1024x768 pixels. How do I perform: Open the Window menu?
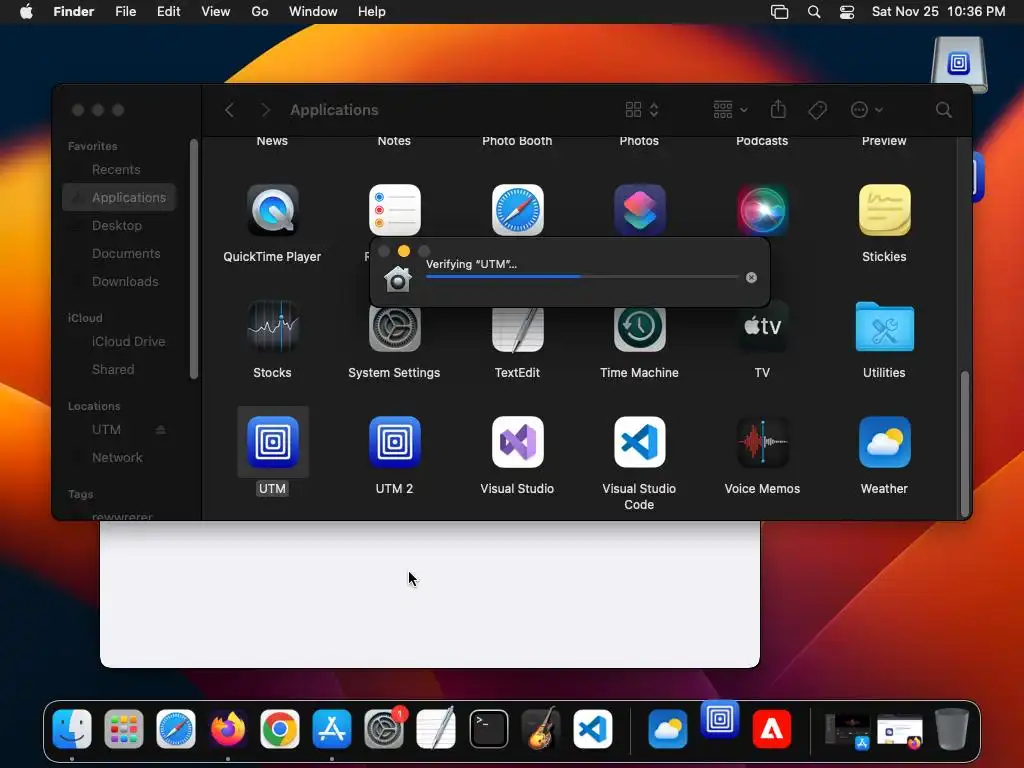coord(313,12)
